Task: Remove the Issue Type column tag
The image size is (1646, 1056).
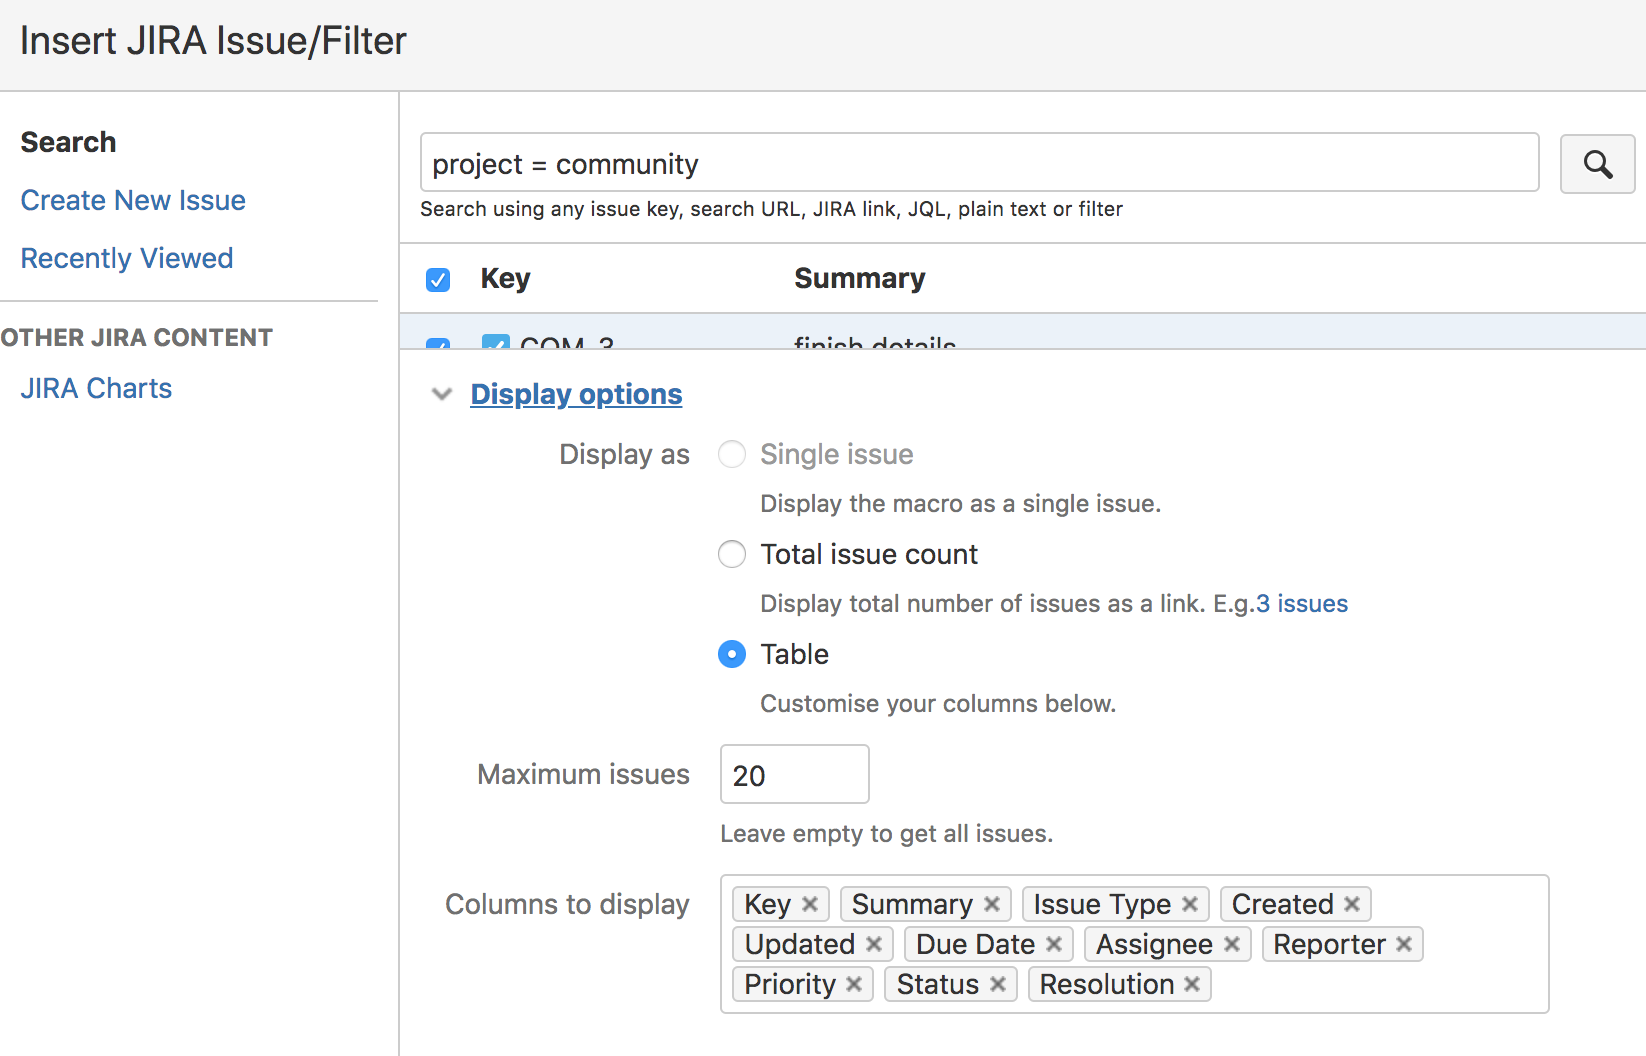Action: click(1188, 903)
